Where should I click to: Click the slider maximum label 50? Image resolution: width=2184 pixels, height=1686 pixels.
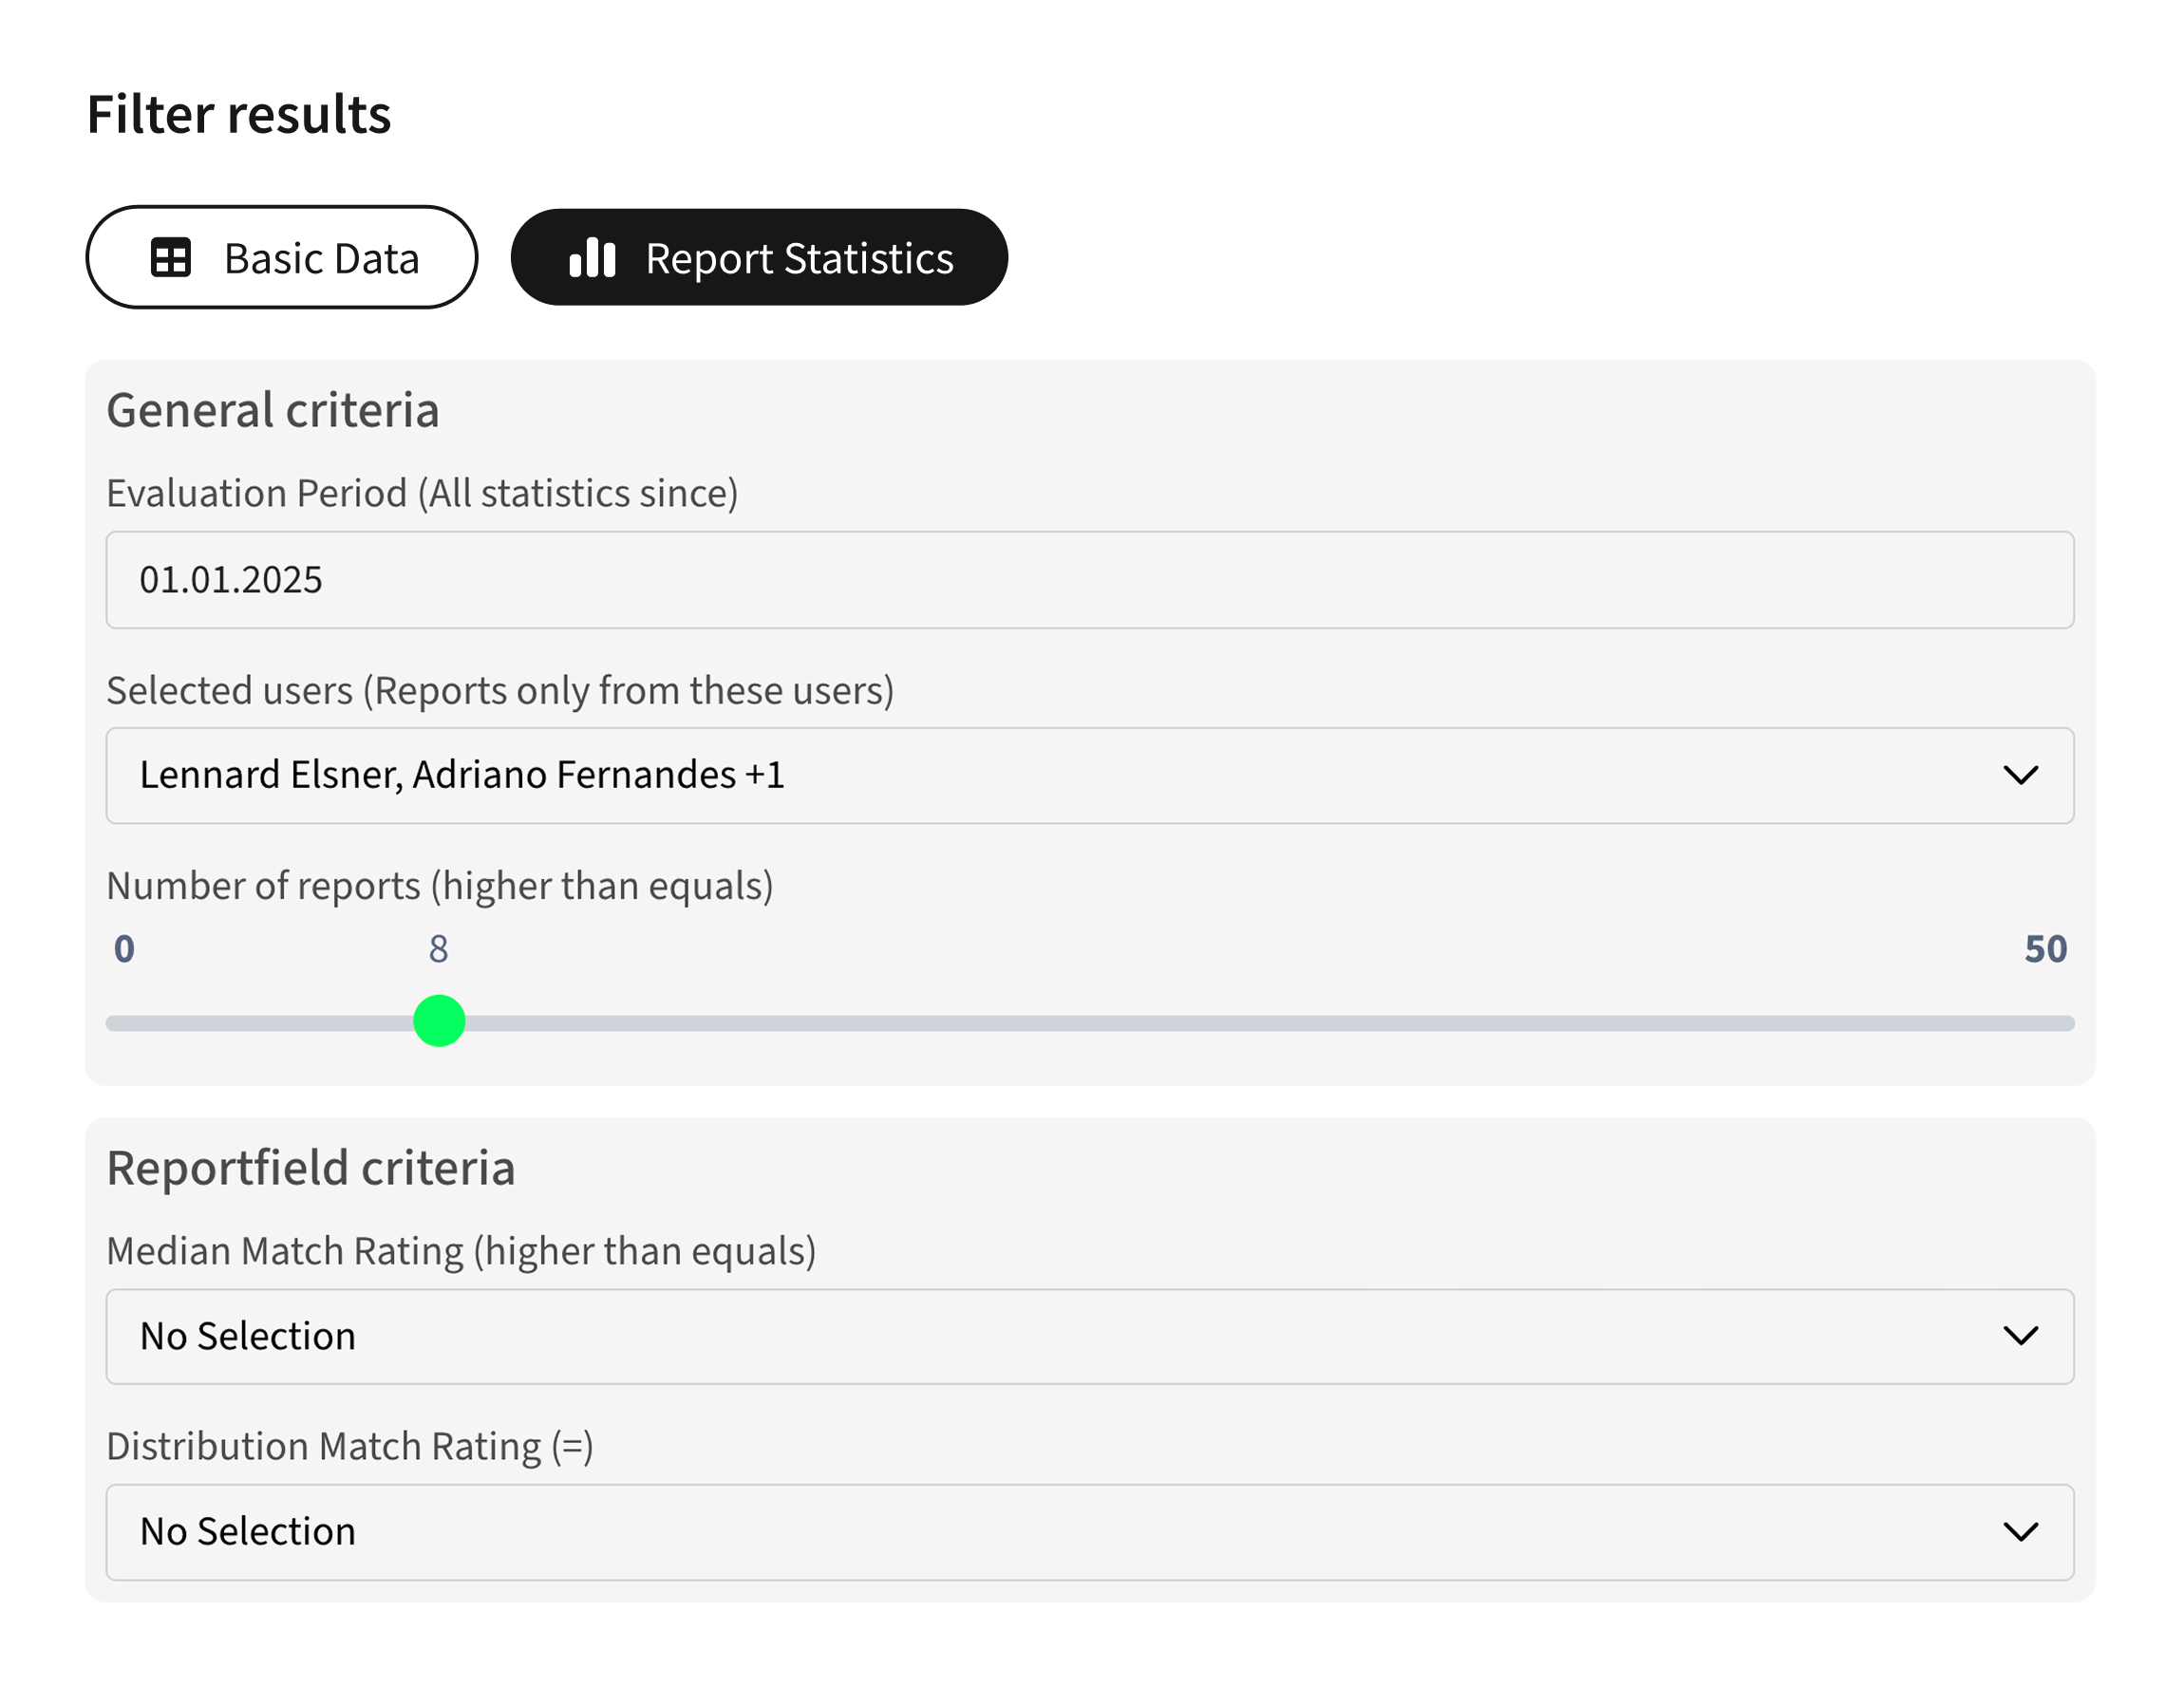(2045, 949)
